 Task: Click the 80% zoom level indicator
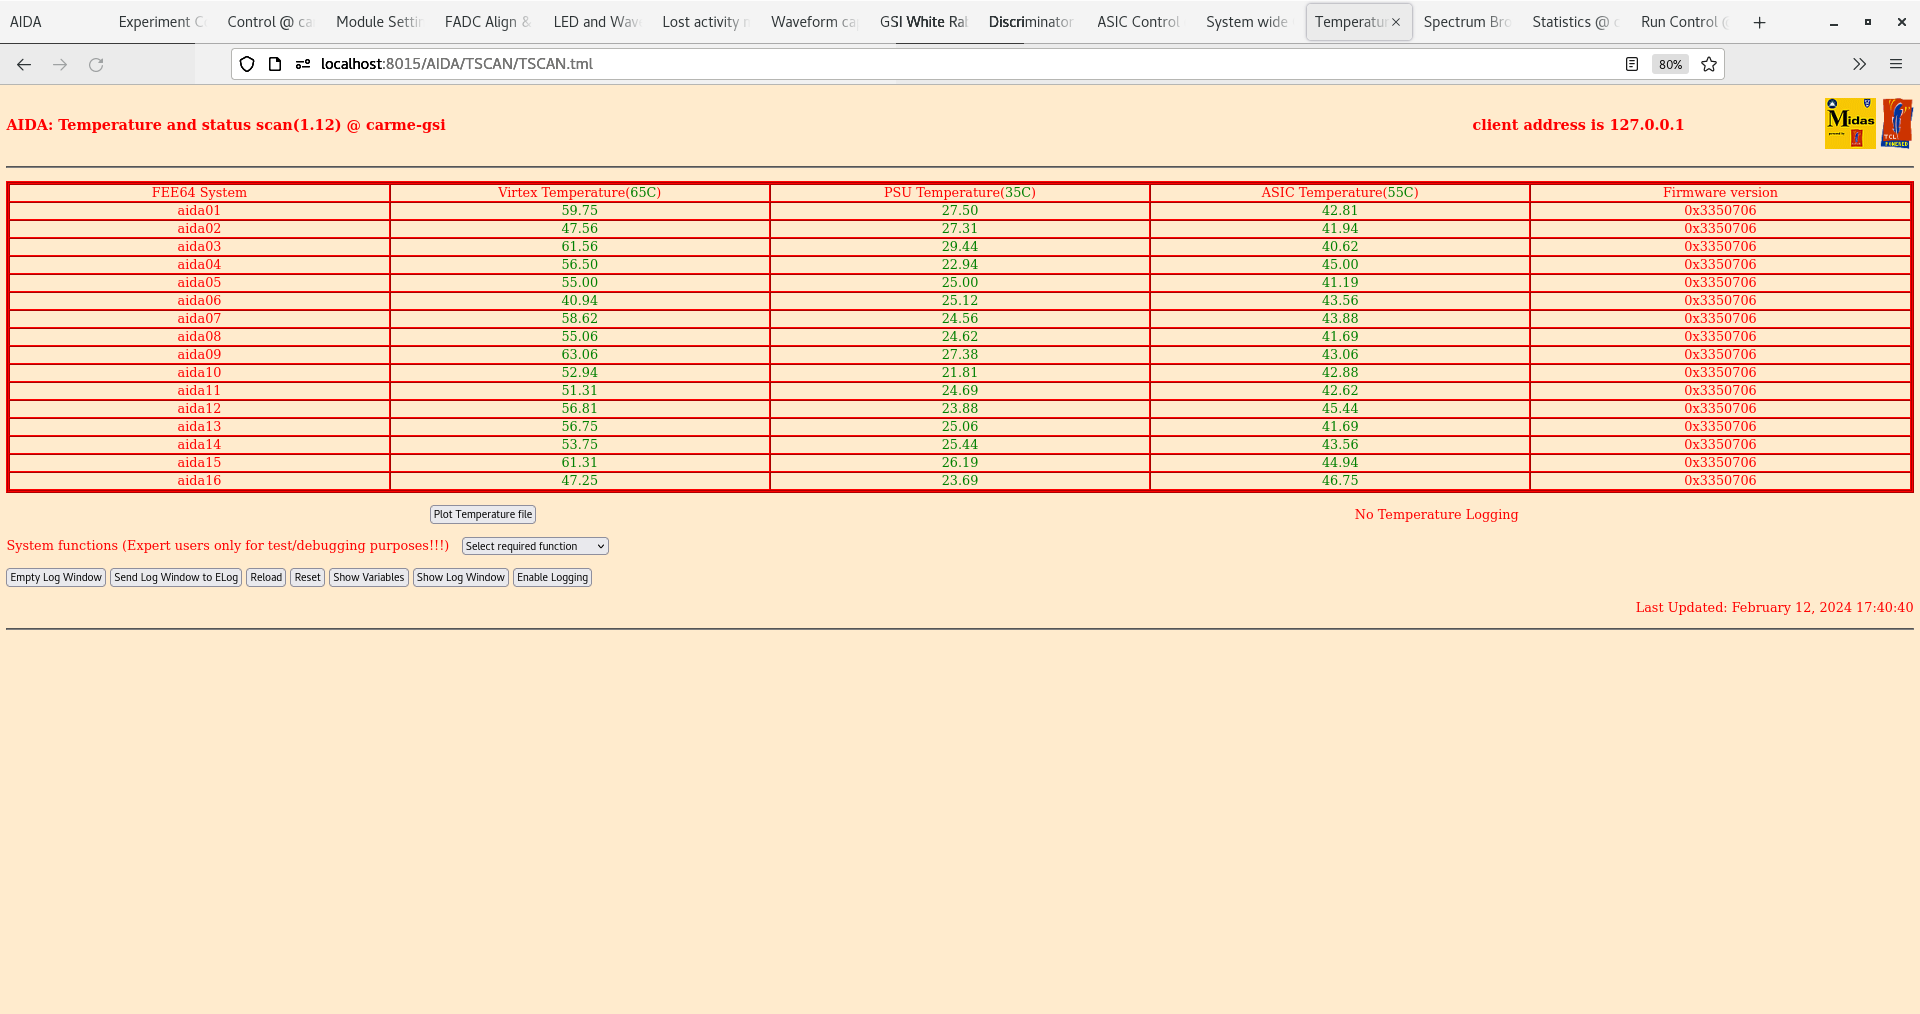click(1670, 64)
